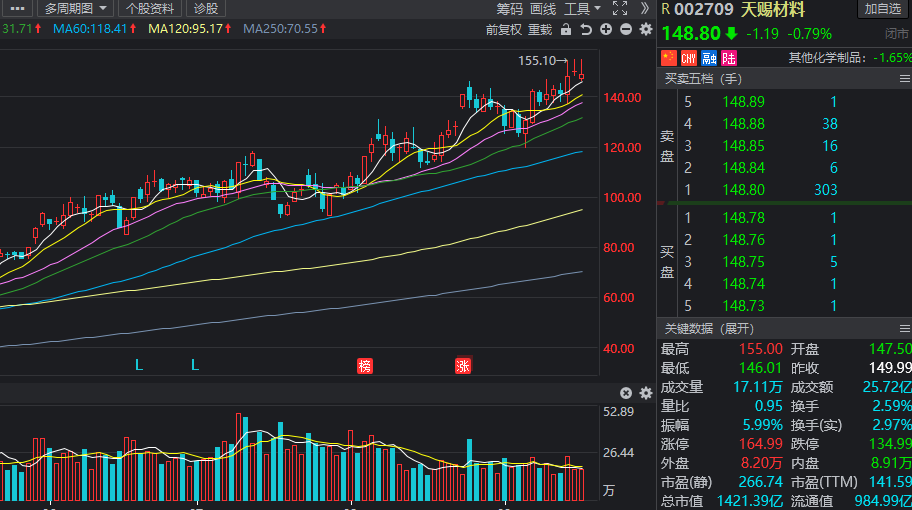
Task: Toggle 前复权 price adjustment
Action: point(504,29)
